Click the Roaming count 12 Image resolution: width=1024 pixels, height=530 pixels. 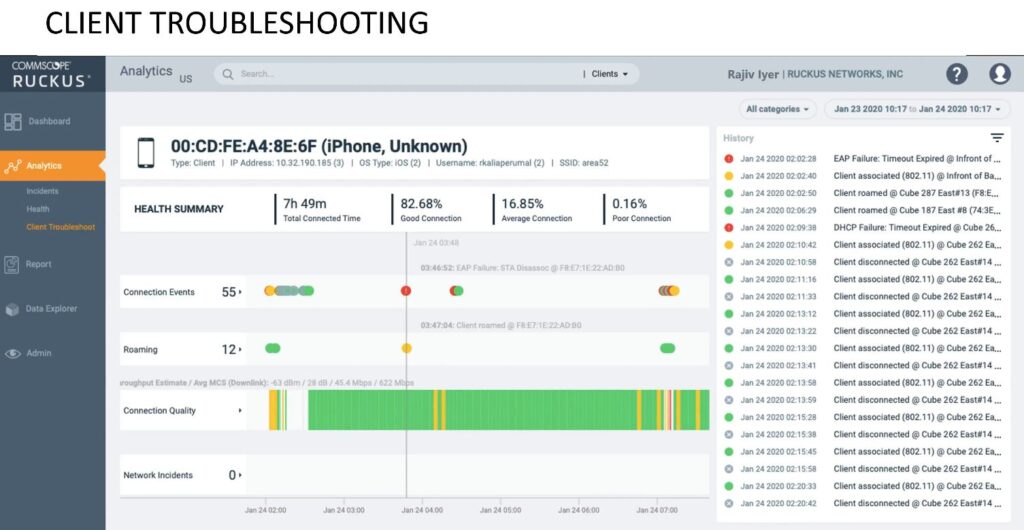pyautogui.click(x=229, y=350)
